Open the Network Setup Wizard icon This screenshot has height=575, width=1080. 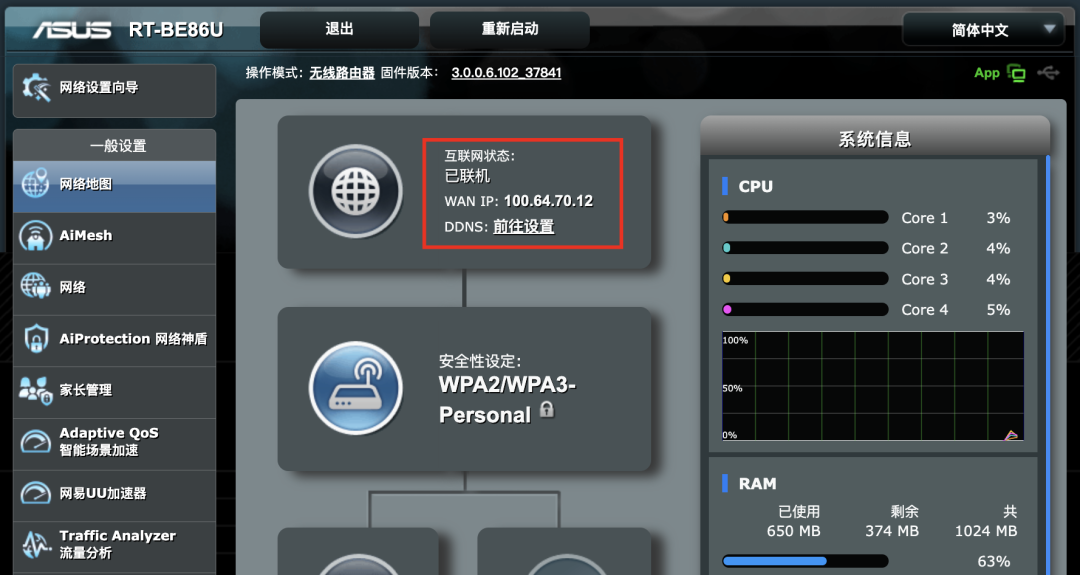coord(37,88)
